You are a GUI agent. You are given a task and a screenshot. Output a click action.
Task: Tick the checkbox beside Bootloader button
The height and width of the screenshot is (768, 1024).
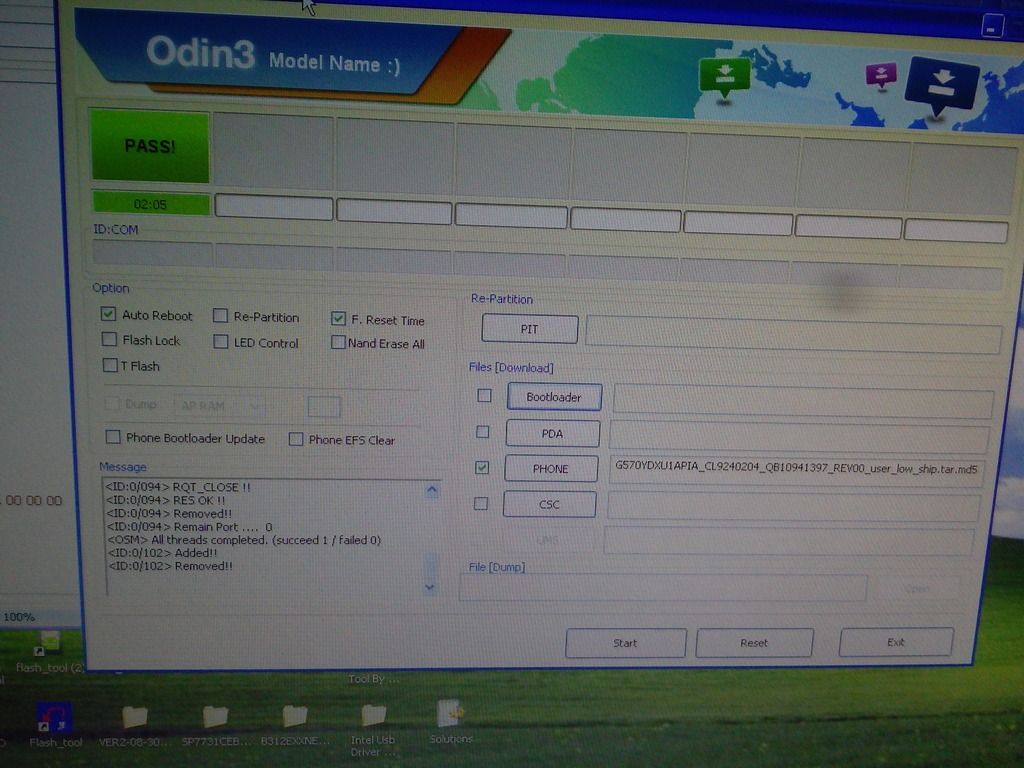coord(485,395)
